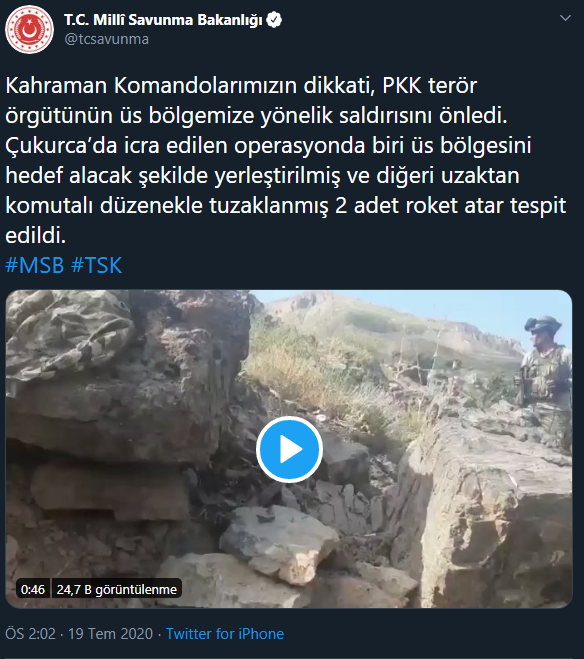Click the tweet's final word edildi
This screenshot has width=584, height=659.
[36, 235]
